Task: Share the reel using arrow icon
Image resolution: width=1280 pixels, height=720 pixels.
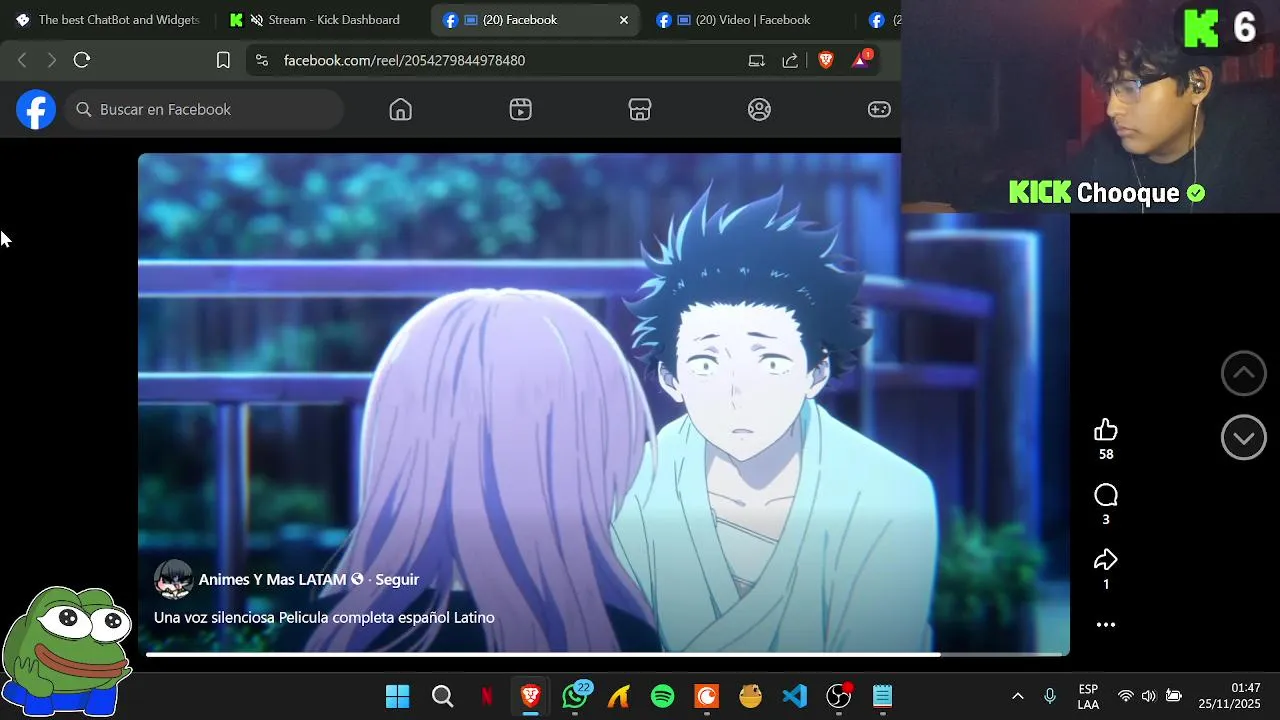Action: 1106,560
